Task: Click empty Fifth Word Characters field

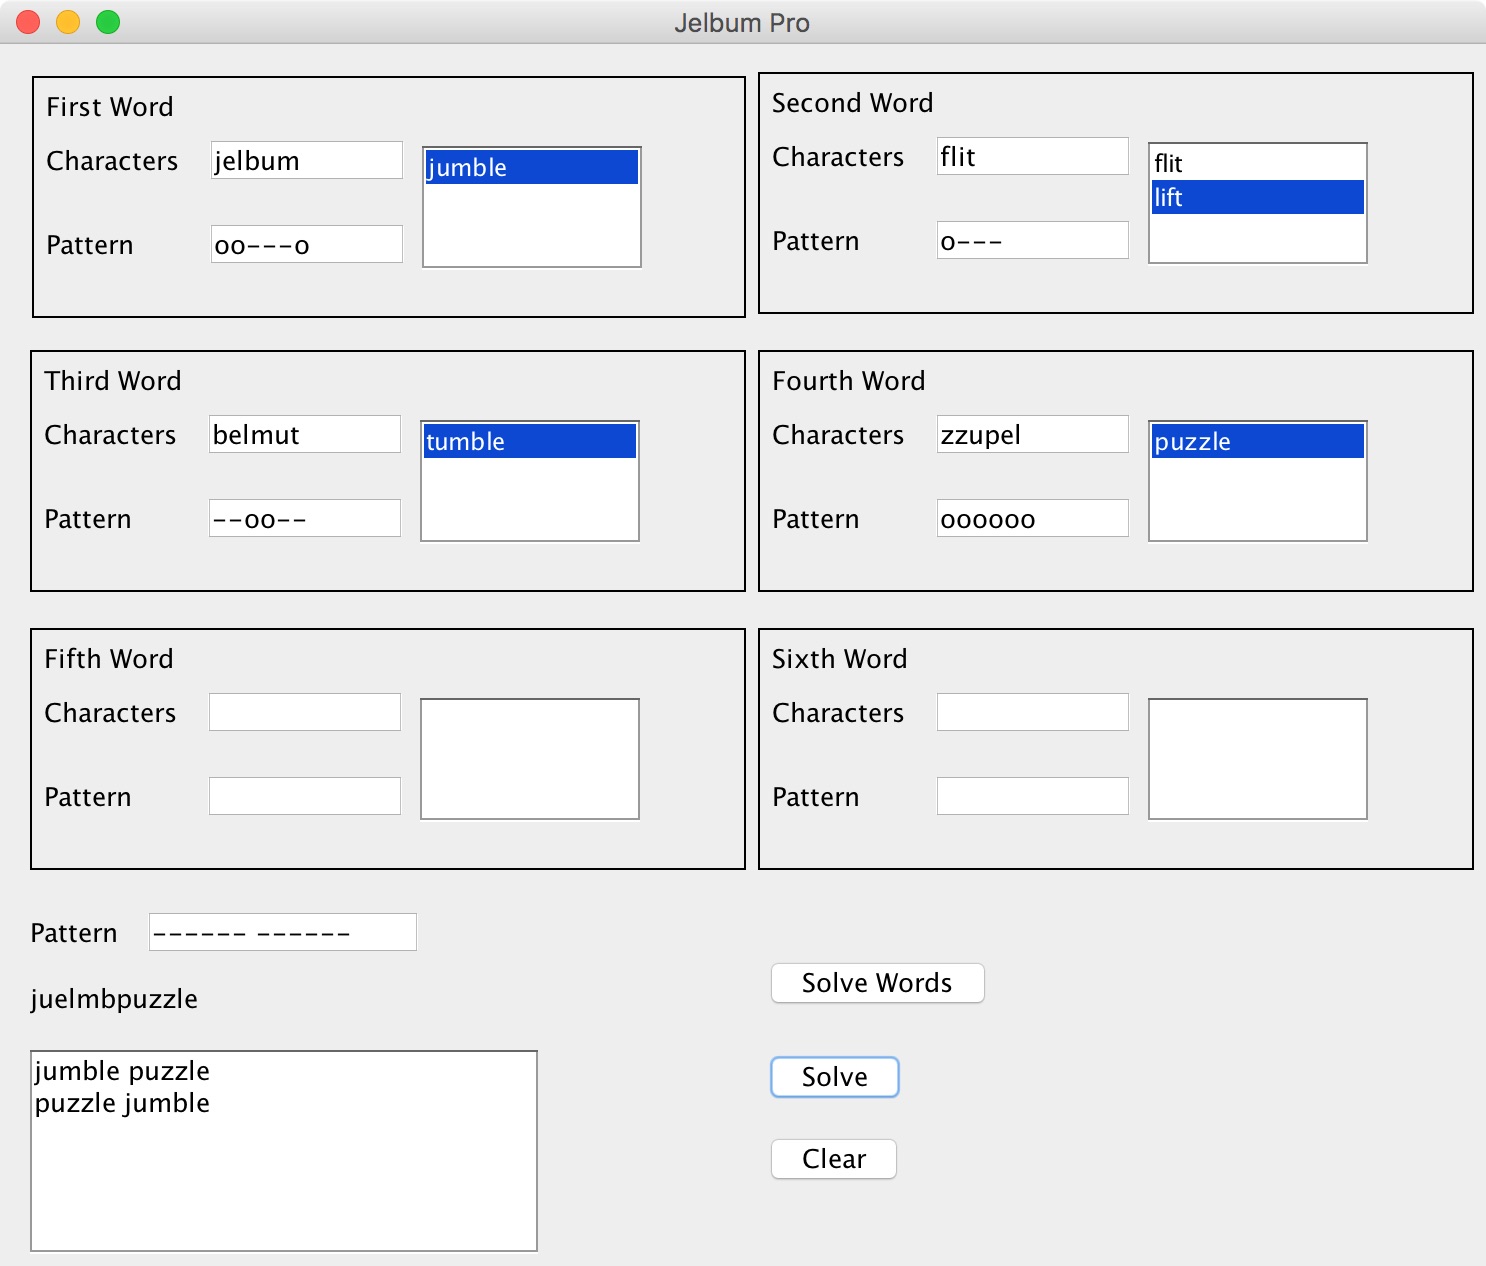Action: point(304,713)
